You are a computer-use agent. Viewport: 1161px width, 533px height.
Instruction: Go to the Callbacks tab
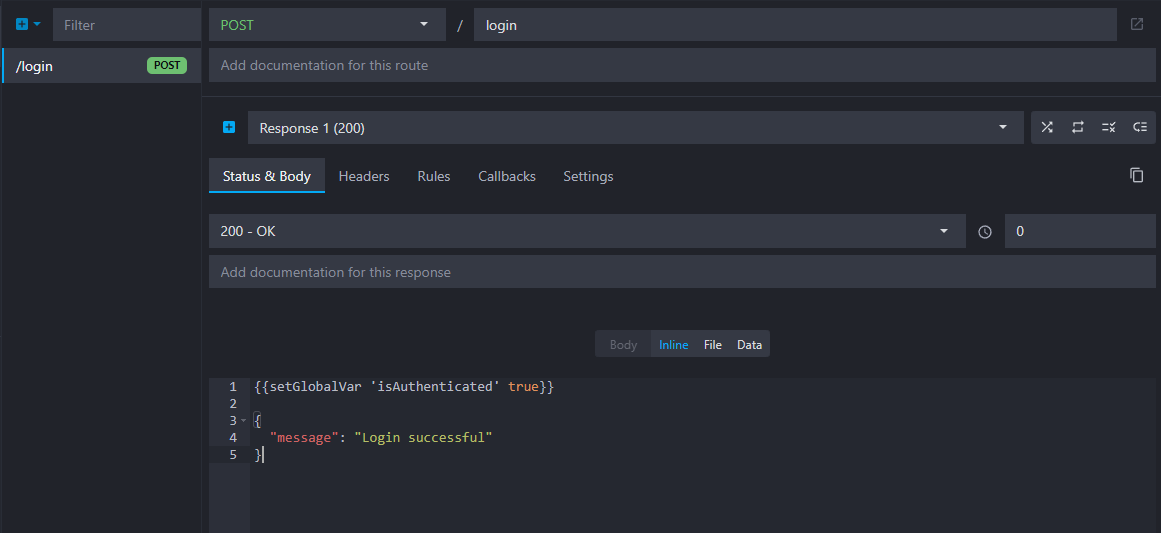(506, 176)
